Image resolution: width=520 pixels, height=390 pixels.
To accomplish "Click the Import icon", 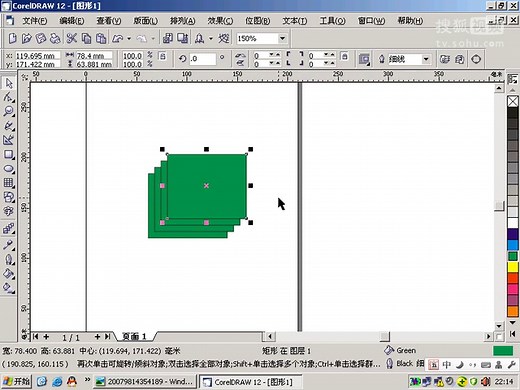I will coord(168,38).
